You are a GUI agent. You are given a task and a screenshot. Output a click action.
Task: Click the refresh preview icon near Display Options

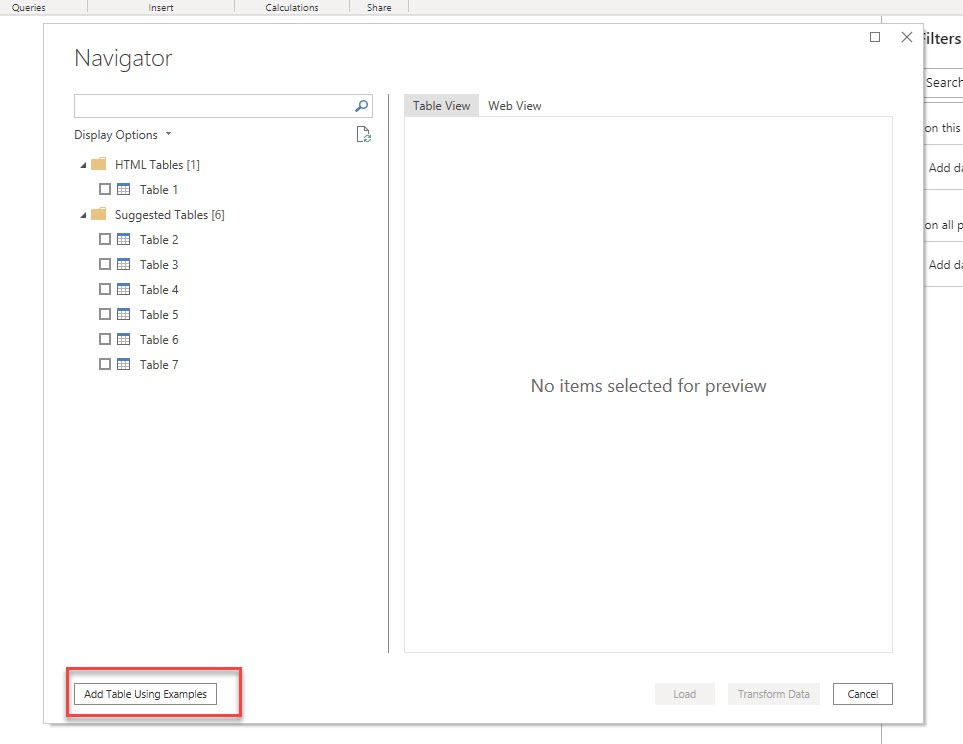pos(363,134)
